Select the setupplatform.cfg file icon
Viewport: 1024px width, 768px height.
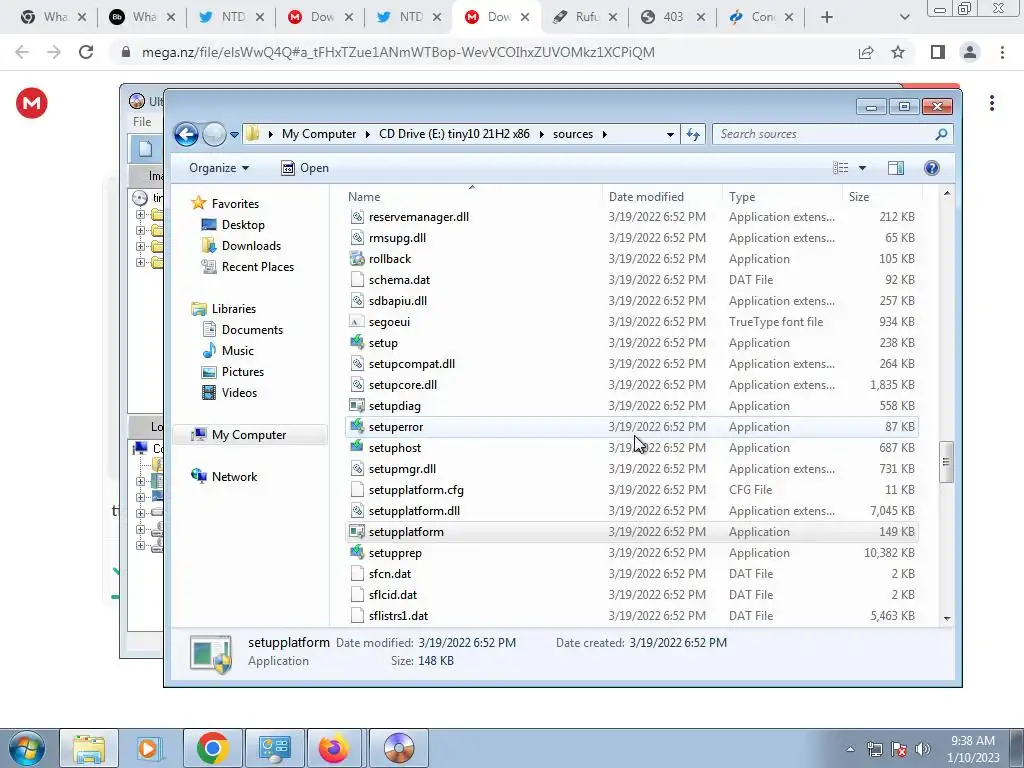pyautogui.click(x=357, y=490)
